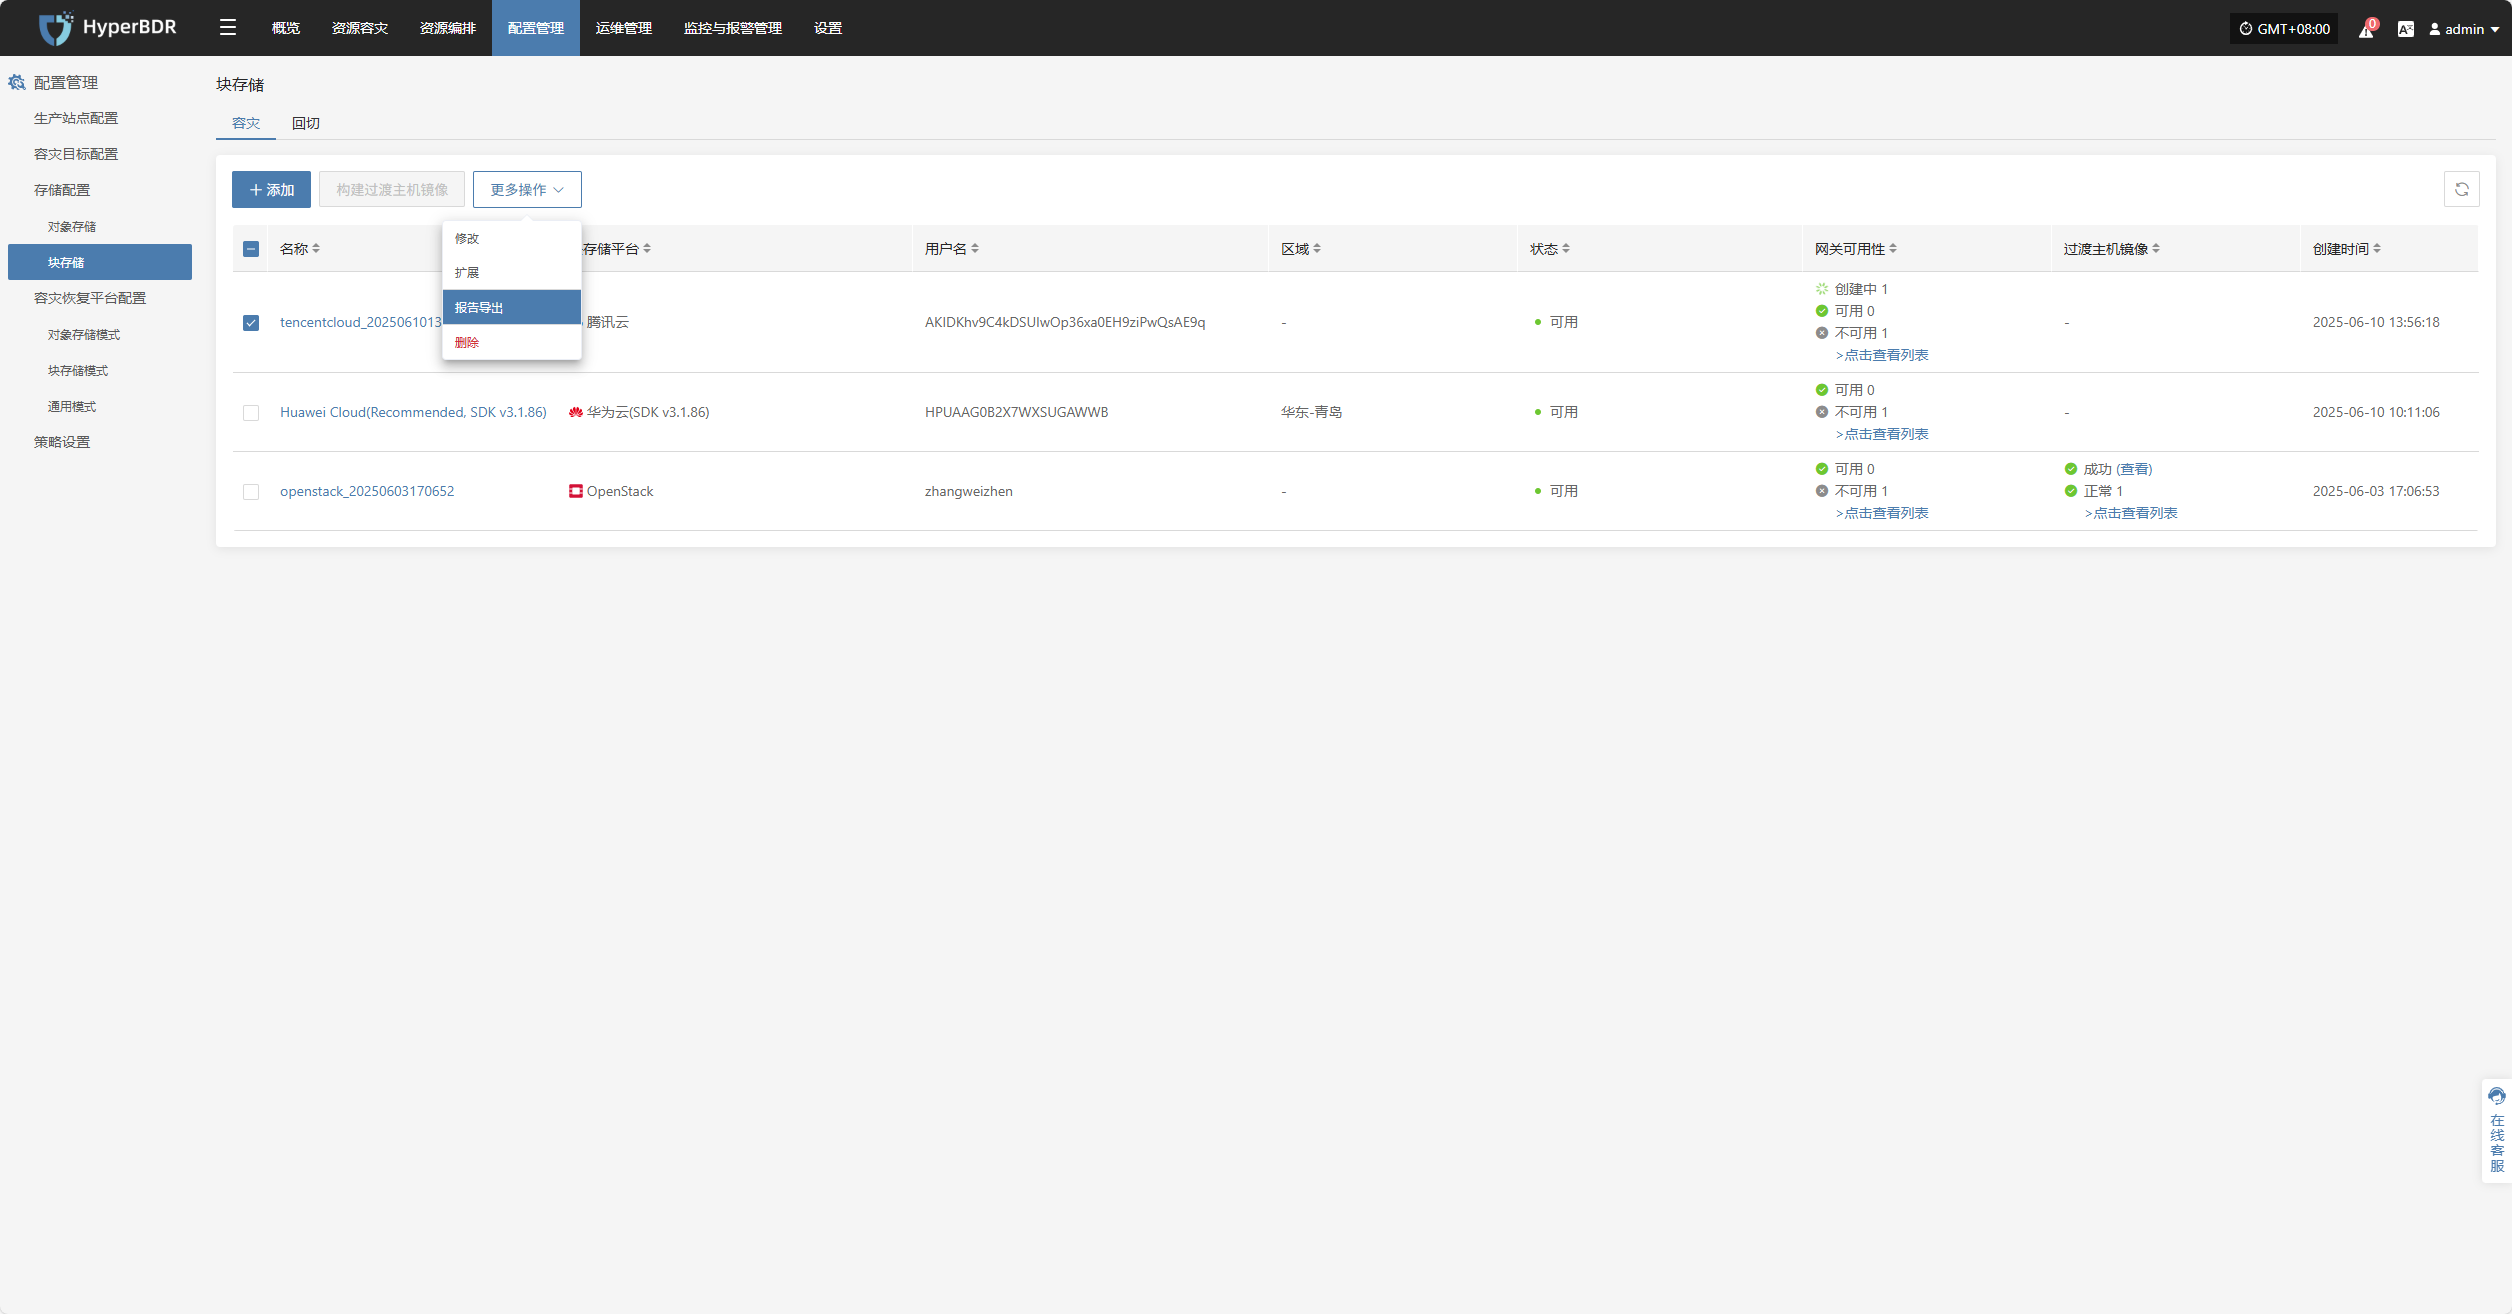Sort by 名称 column arrows
Image resolution: width=2512 pixels, height=1314 pixels.
(x=316, y=249)
